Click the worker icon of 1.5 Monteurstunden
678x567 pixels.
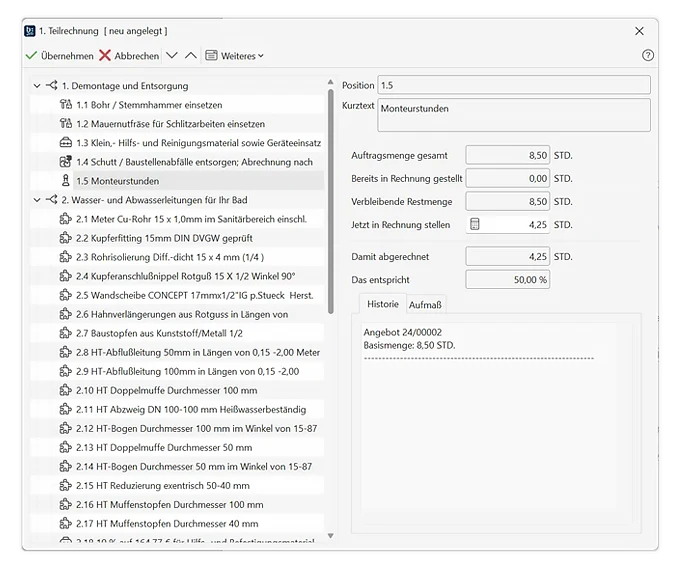pyautogui.click(x=66, y=180)
